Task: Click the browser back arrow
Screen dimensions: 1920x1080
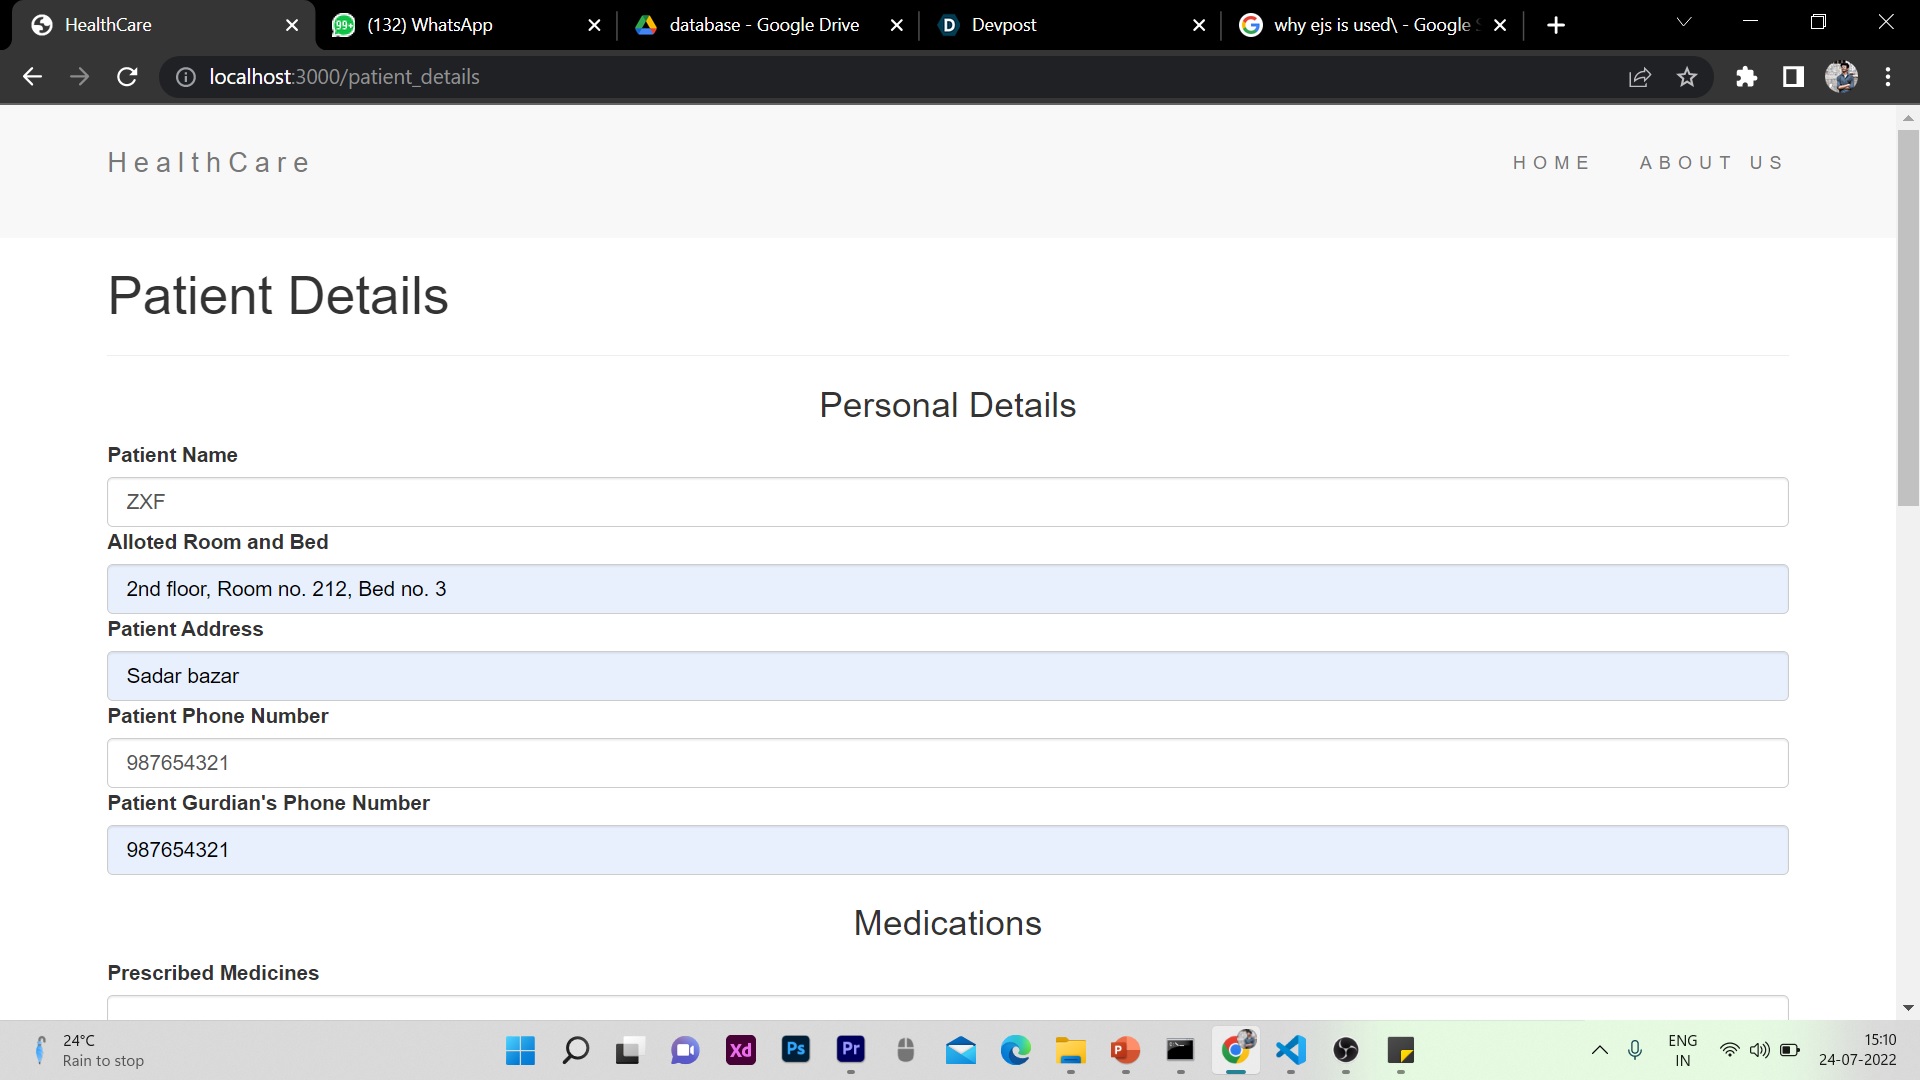Action: [32, 77]
